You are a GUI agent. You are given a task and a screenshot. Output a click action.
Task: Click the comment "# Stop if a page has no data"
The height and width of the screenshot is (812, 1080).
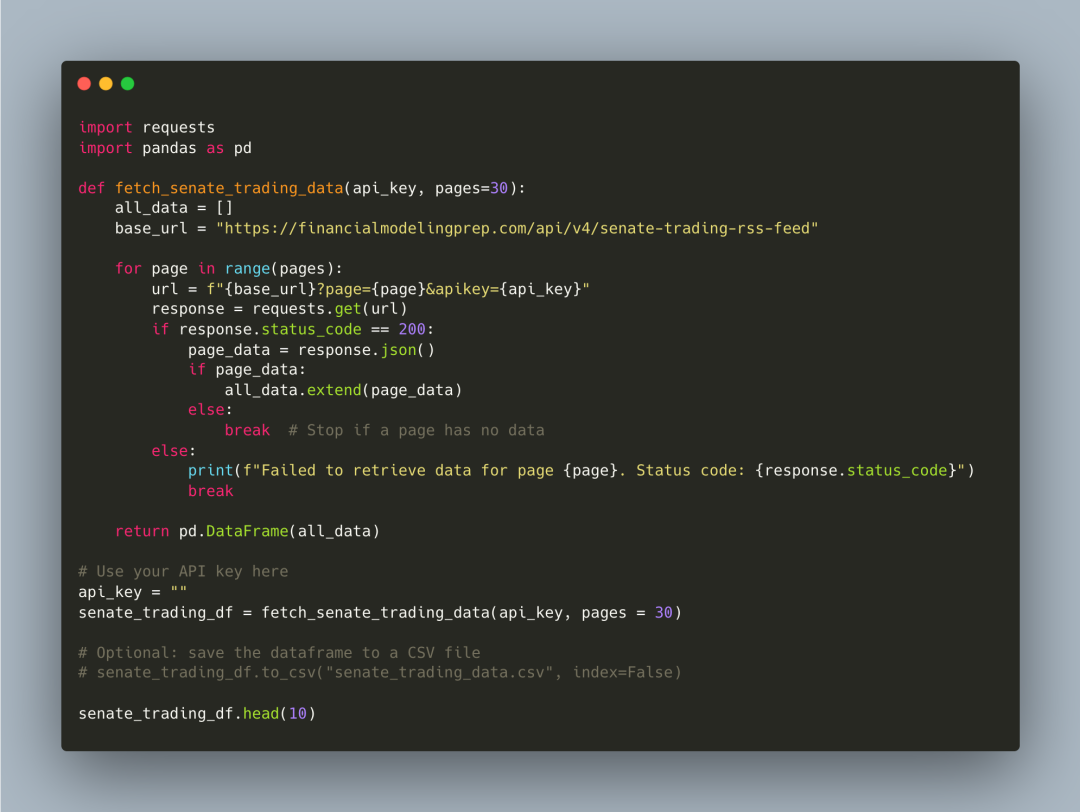pyautogui.click(x=416, y=430)
